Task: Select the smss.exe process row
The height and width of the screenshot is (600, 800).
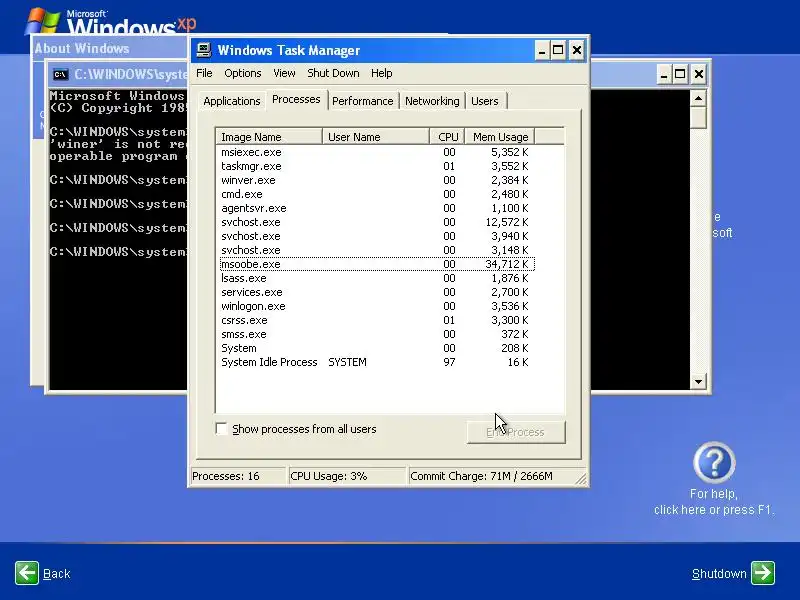Action: tap(377, 334)
